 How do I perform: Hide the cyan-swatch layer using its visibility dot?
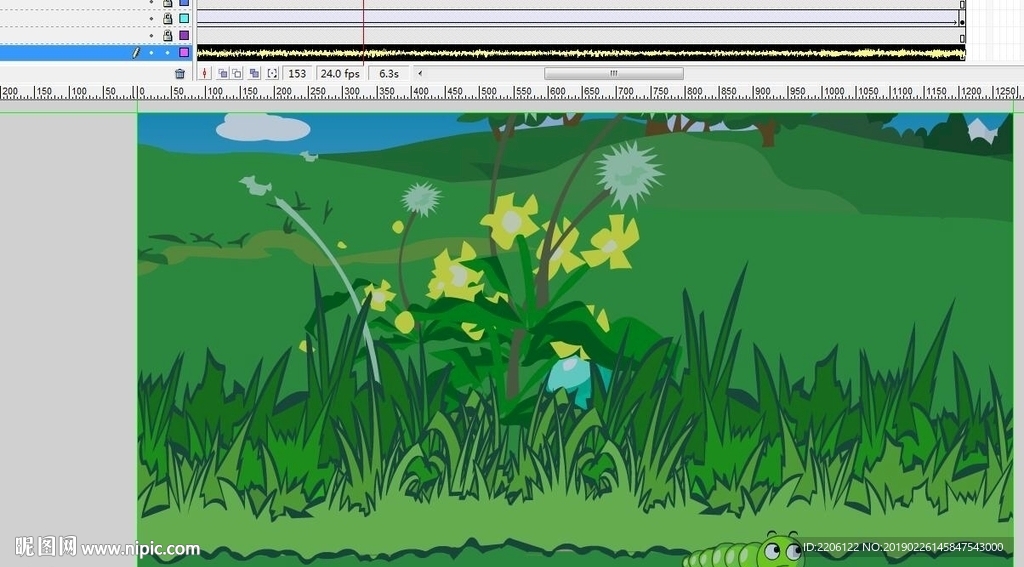tap(152, 19)
